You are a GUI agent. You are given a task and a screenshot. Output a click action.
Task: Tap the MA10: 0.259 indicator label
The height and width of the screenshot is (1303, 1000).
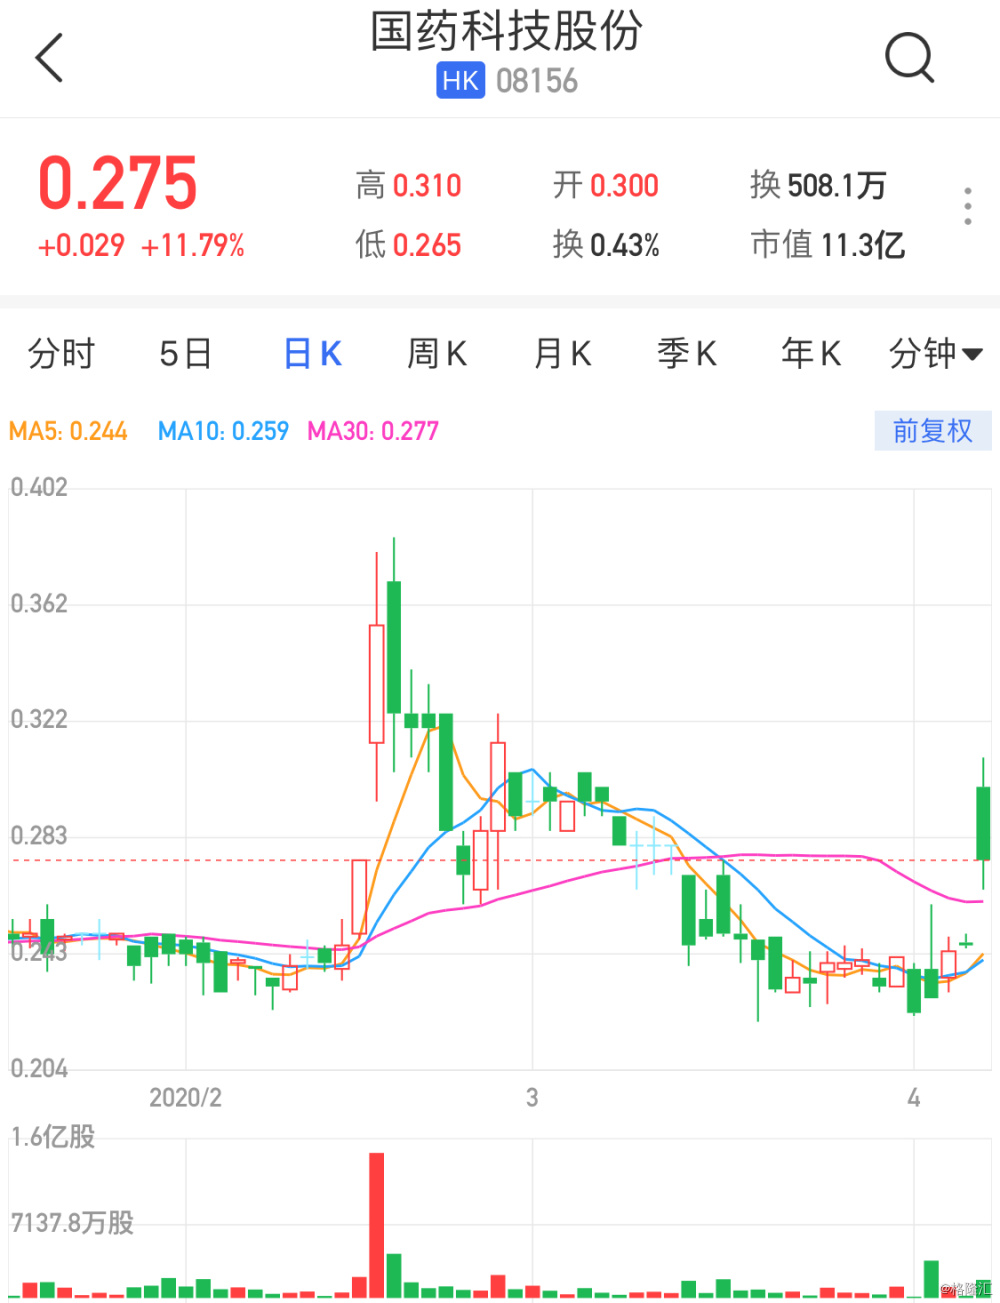pos(223,431)
